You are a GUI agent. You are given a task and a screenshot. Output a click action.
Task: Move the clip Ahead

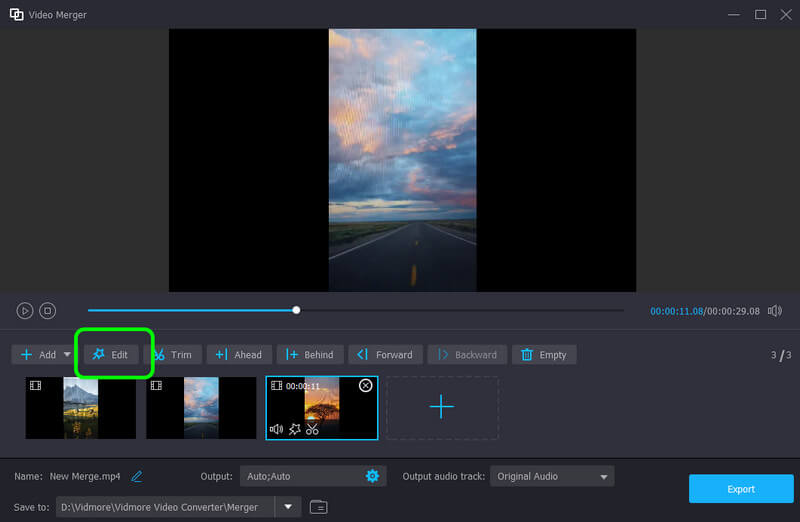pyautogui.click(x=239, y=355)
